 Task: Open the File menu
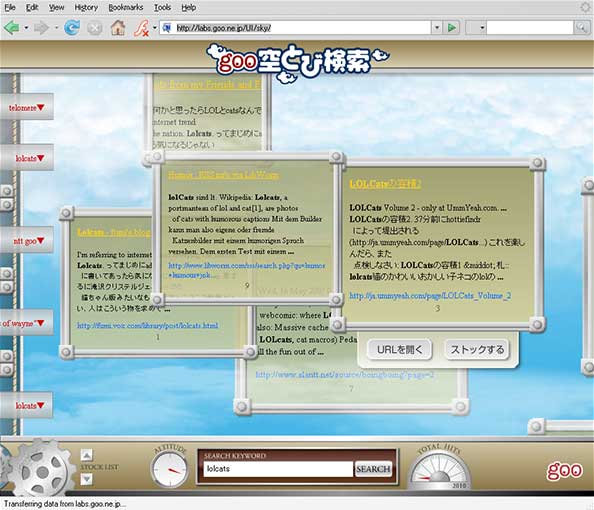pos(10,7)
